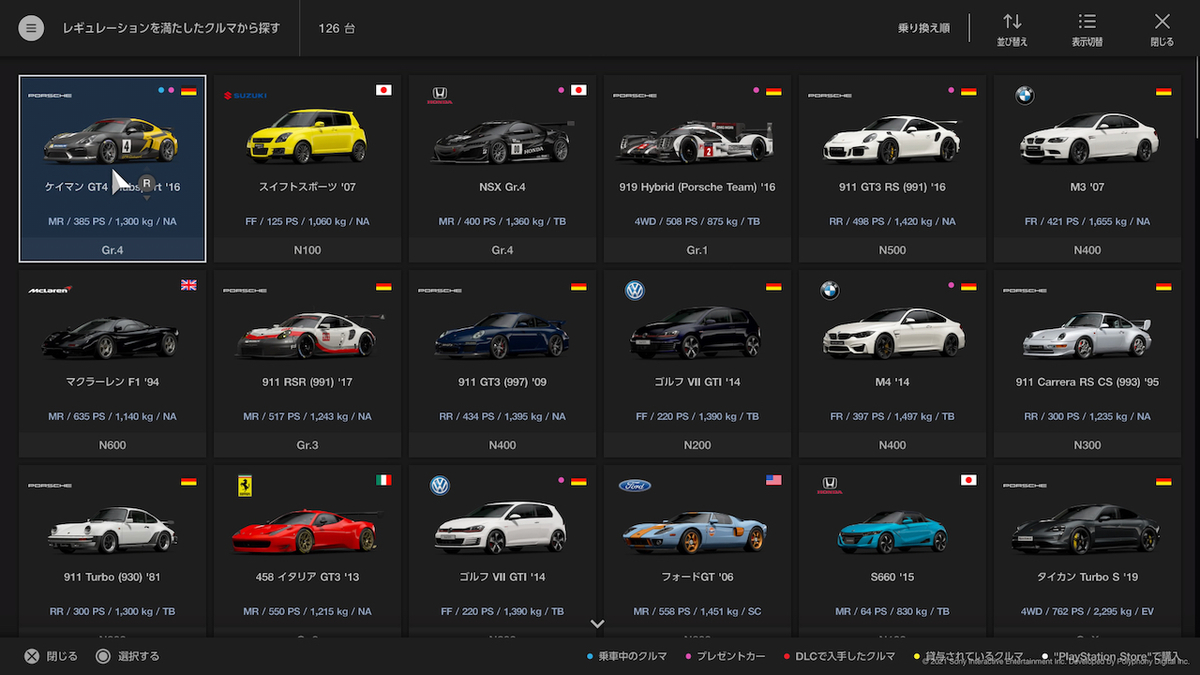This screenshot has width=1200, height=675.
Task: Pick the 911 RSR (991) '17 car image
Action: coord(308,335)
